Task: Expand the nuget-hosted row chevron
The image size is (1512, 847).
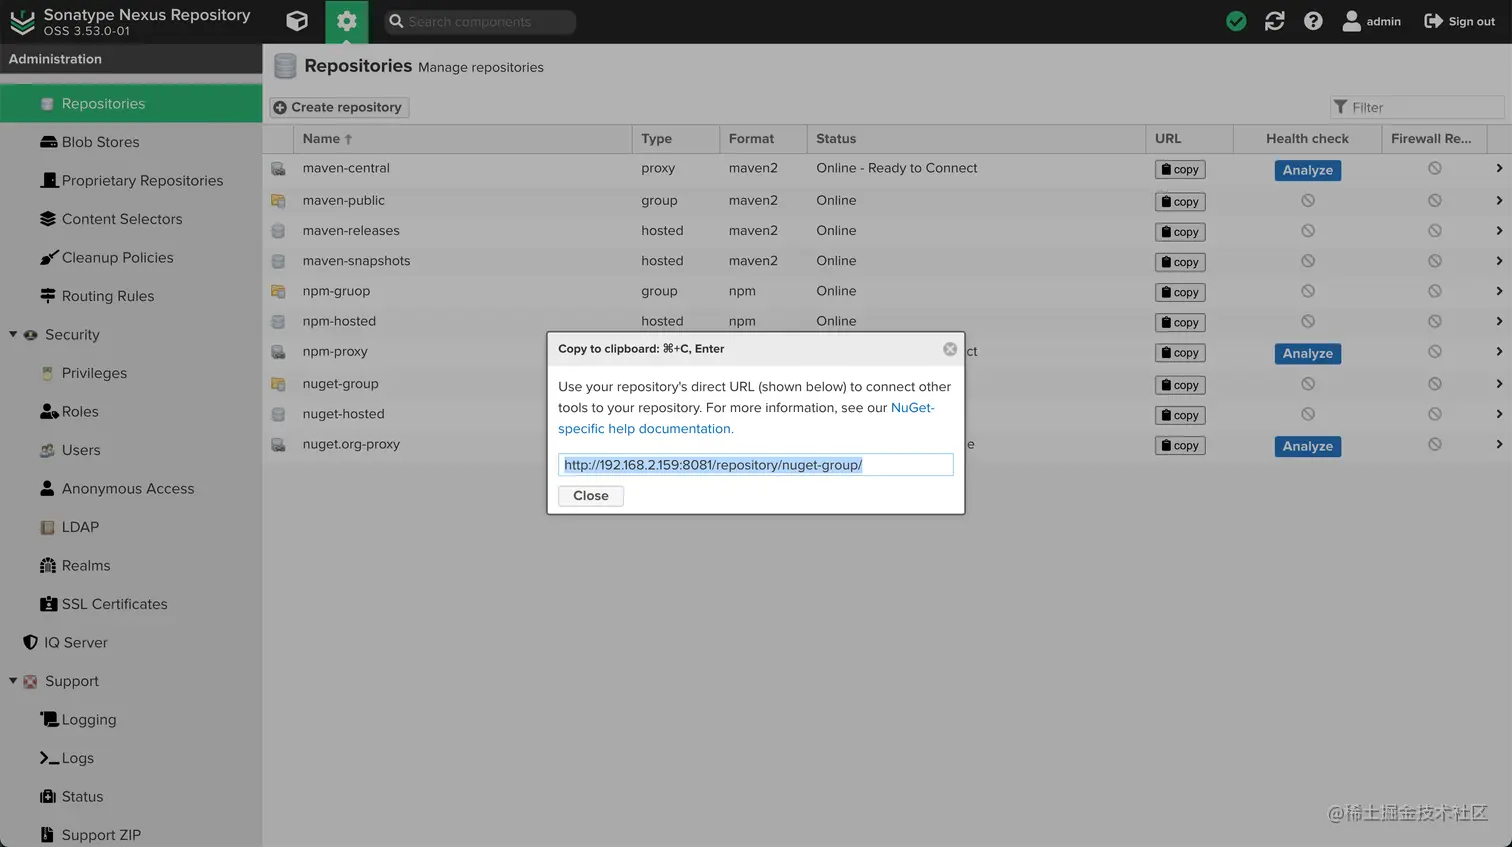Action: [1498, 414]
